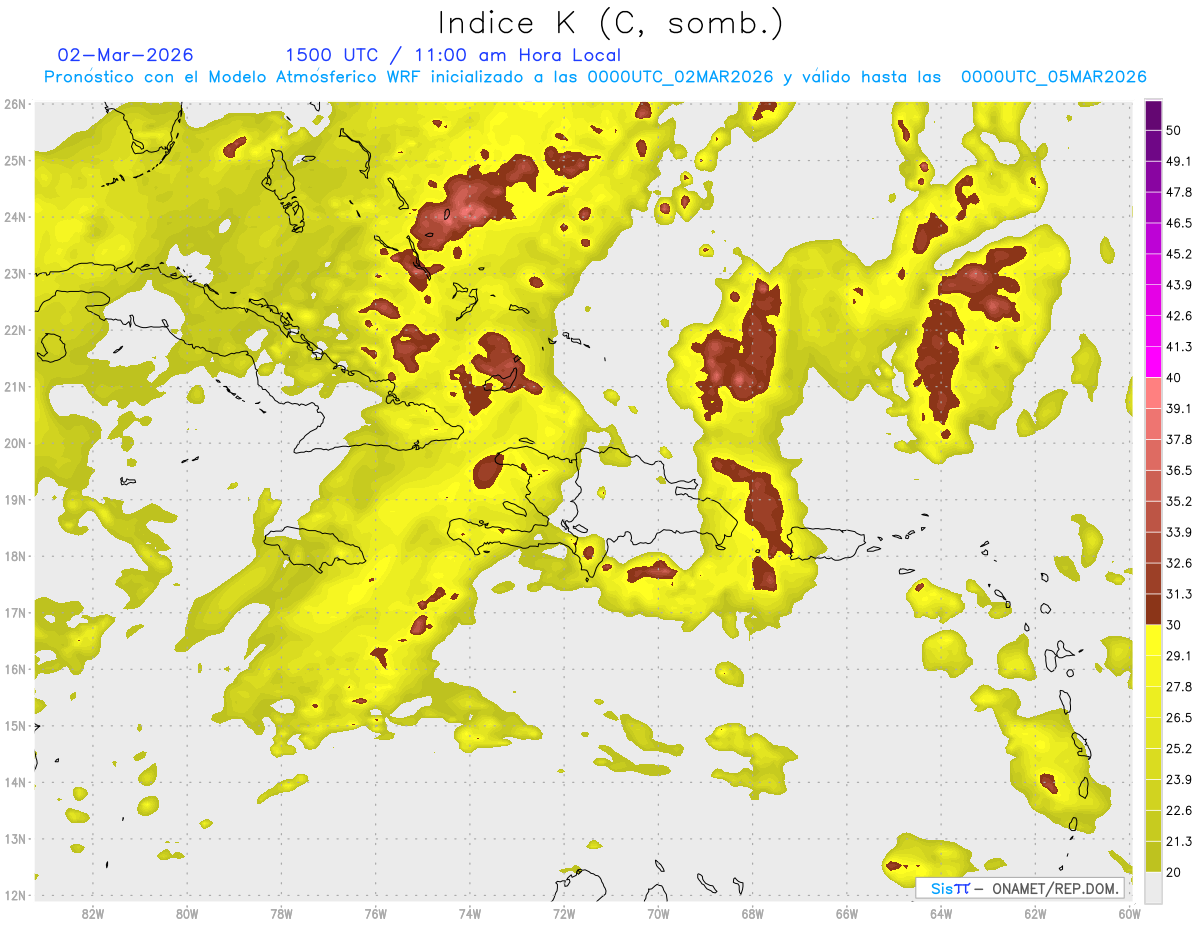This screenshot has width=1200, height=927.
Task: Select the "42.6" legend value
Action: tap(1179, 317)
